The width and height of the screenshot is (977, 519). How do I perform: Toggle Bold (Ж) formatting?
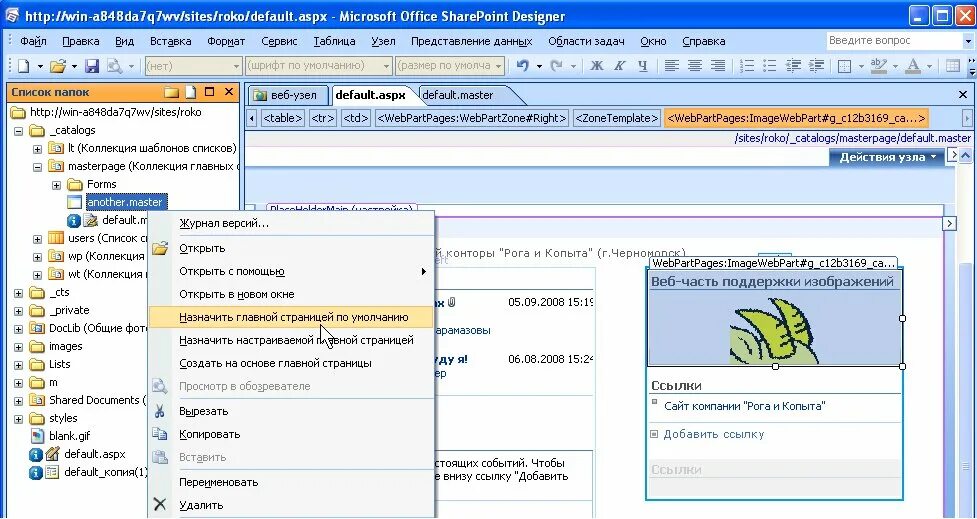[597, 65]
